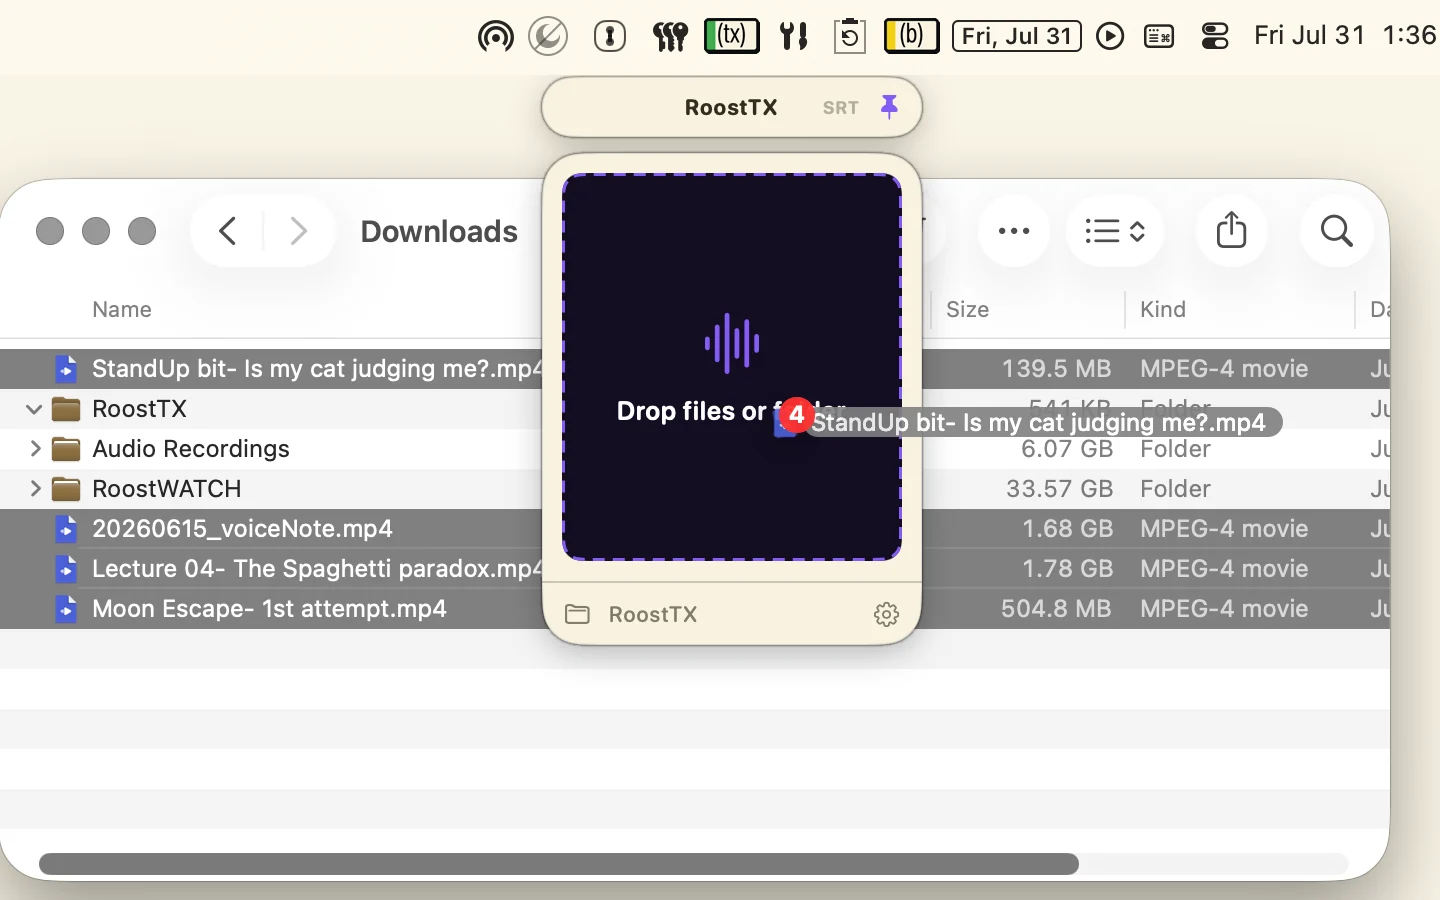Select Moon Escape- 1st attempt.mp4
1440x900 pixels.
coord(695,609)
